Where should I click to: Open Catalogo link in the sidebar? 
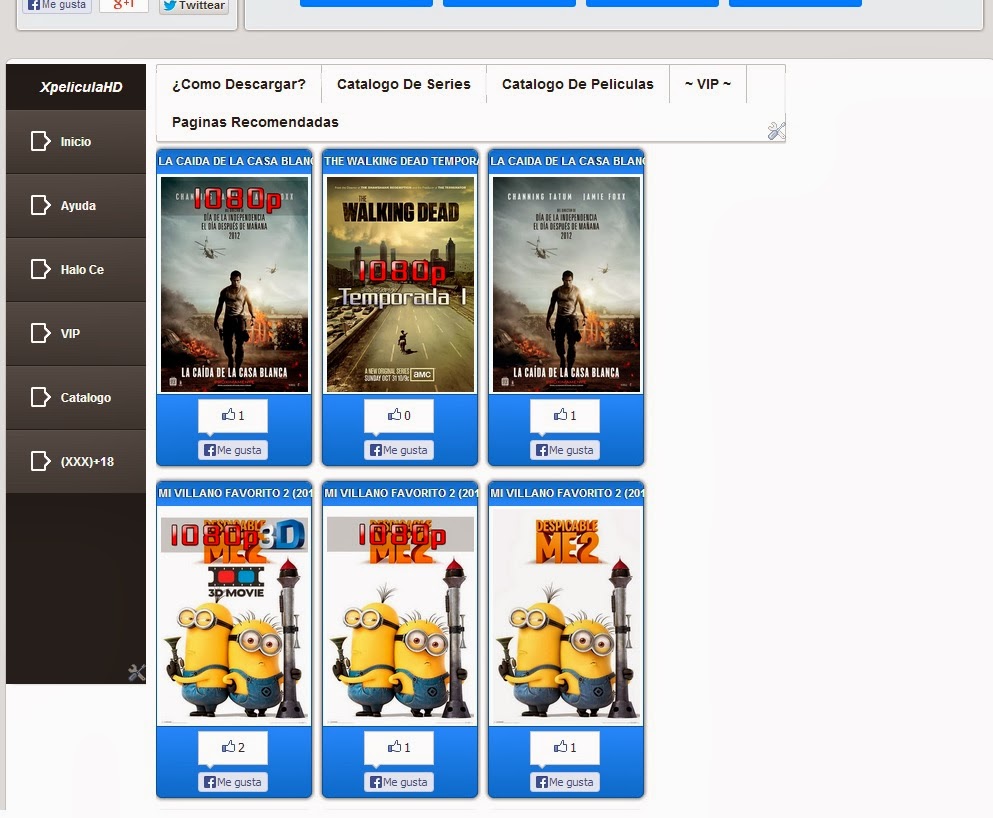coord(76,398)
